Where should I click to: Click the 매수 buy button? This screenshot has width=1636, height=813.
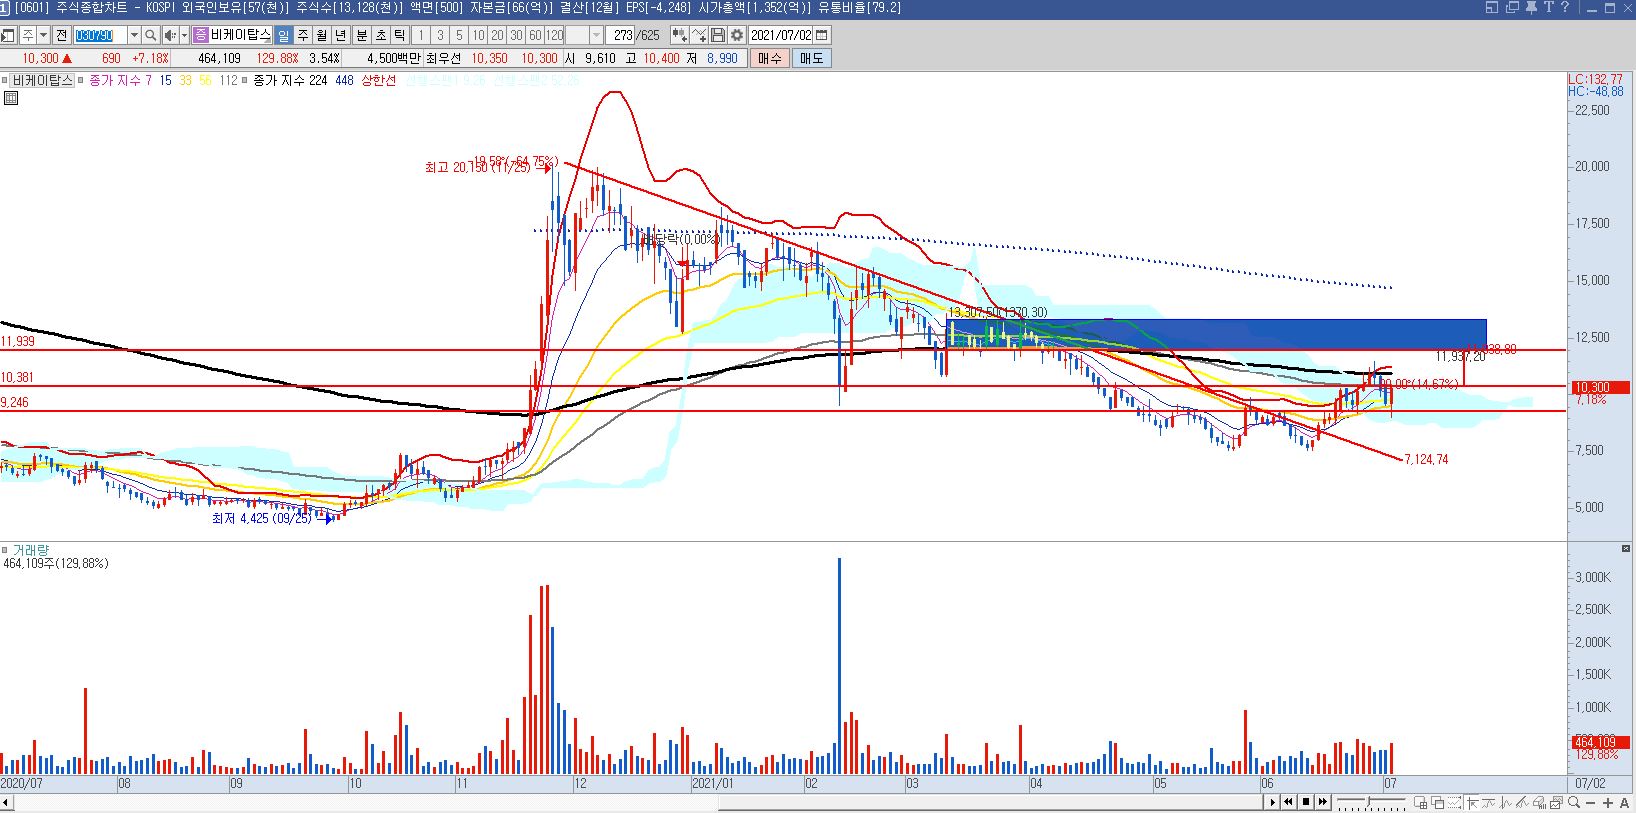769,58
